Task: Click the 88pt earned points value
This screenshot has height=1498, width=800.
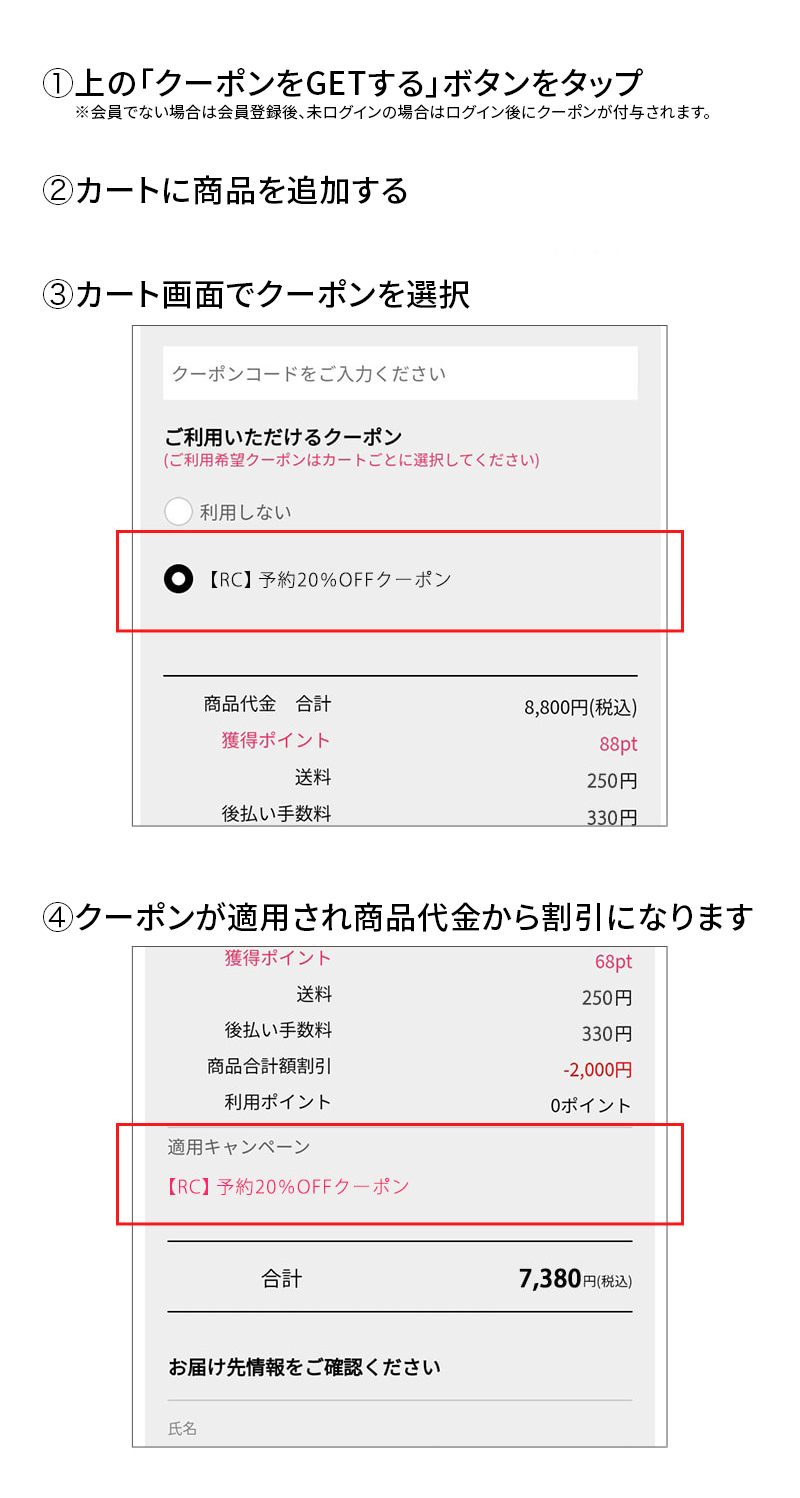Action: (618, 744)
